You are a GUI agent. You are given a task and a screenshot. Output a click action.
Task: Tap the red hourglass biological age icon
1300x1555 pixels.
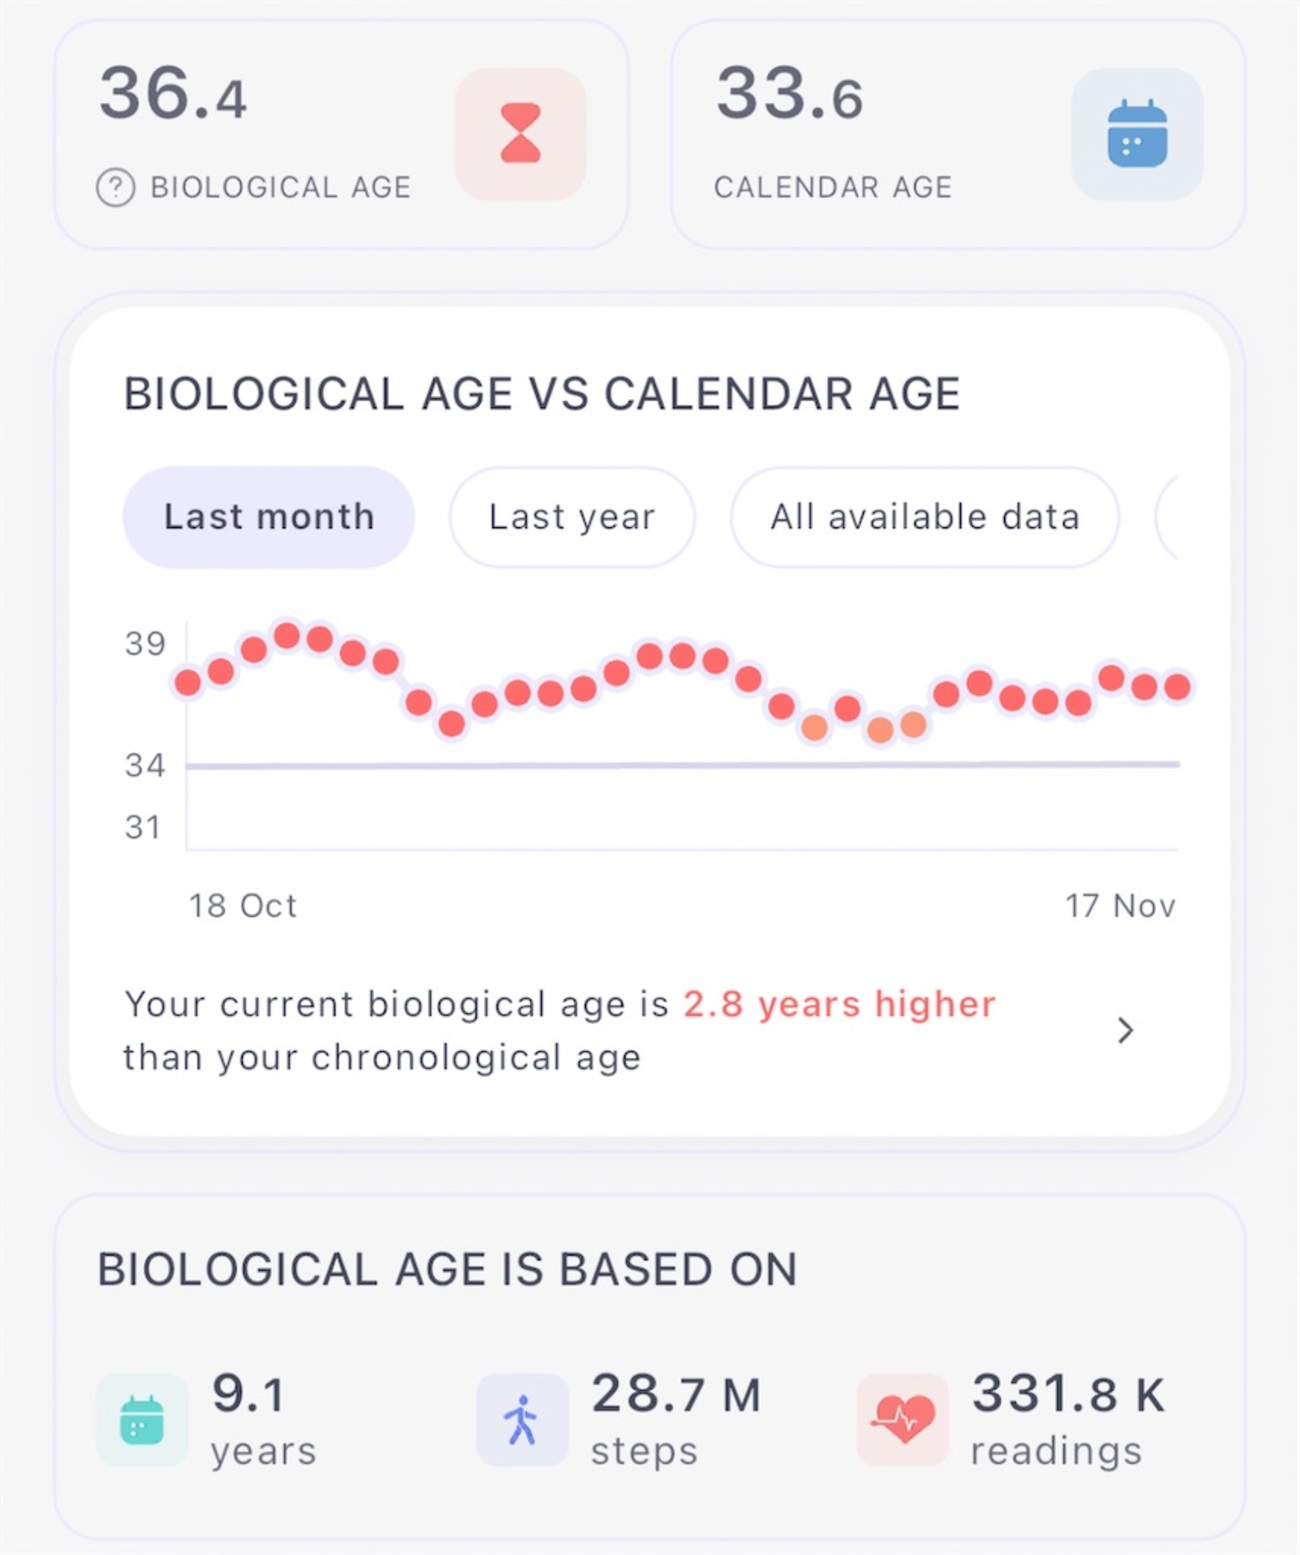click(520, 134)
